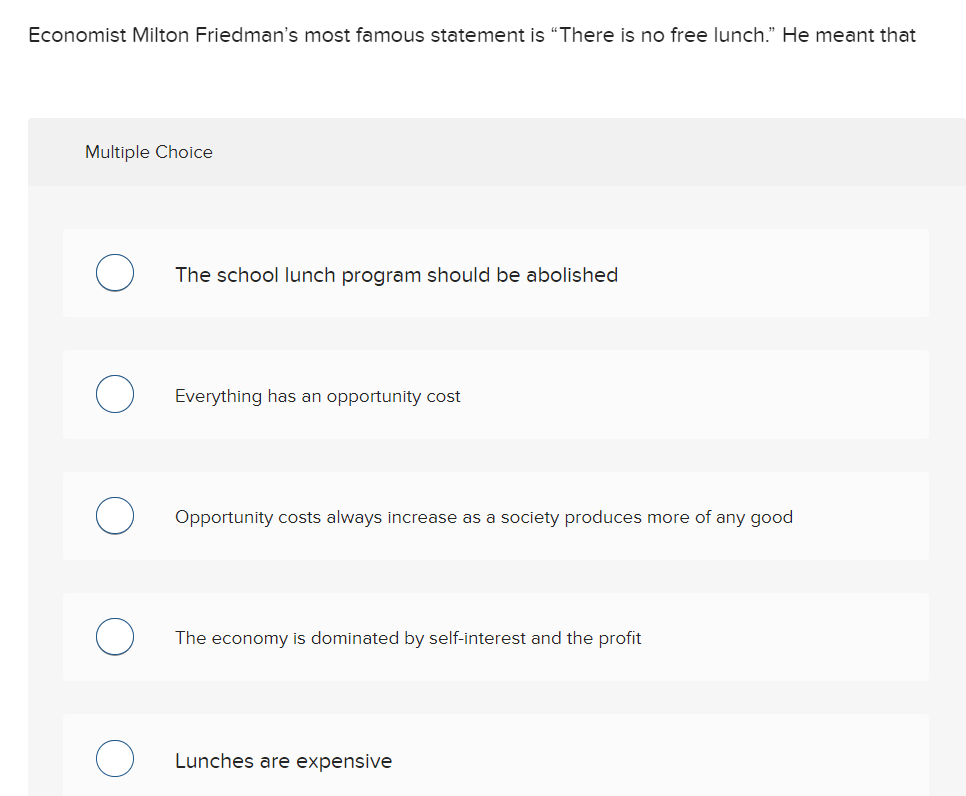This screenshot has height=796, width=966.
Task: Select the radio button for school lunch program answer
Action: (114, 272)
